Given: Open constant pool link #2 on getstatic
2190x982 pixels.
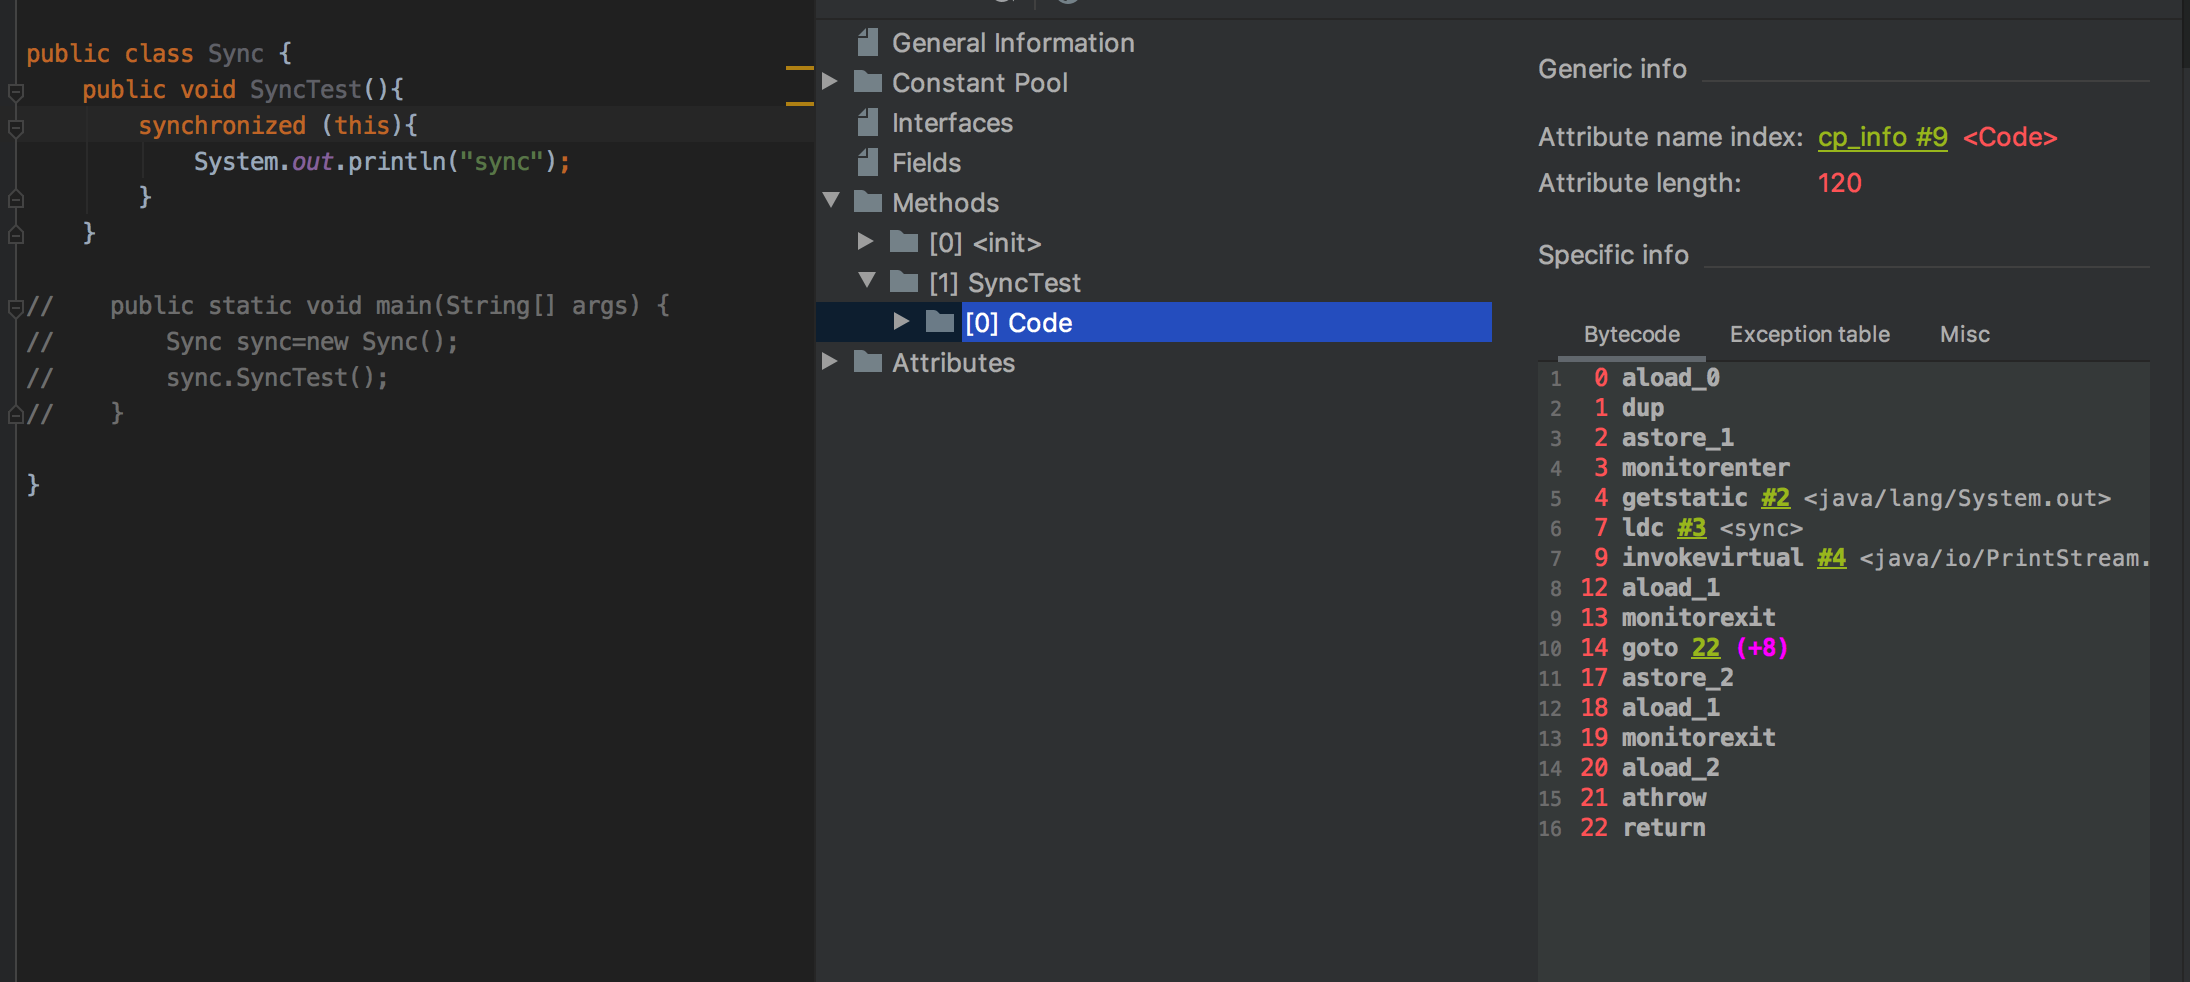Looking at the screenshot, I should [x=1775, y=498].
